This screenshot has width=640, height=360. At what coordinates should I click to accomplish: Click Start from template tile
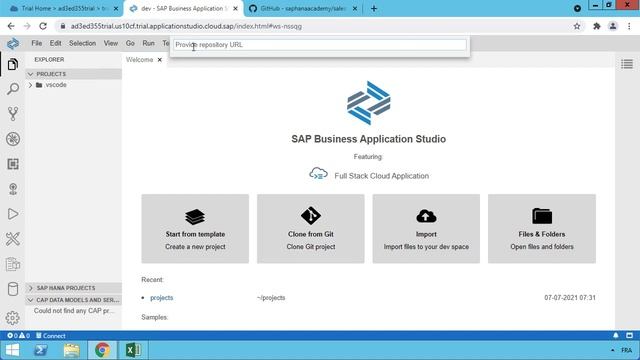point(195,229)
